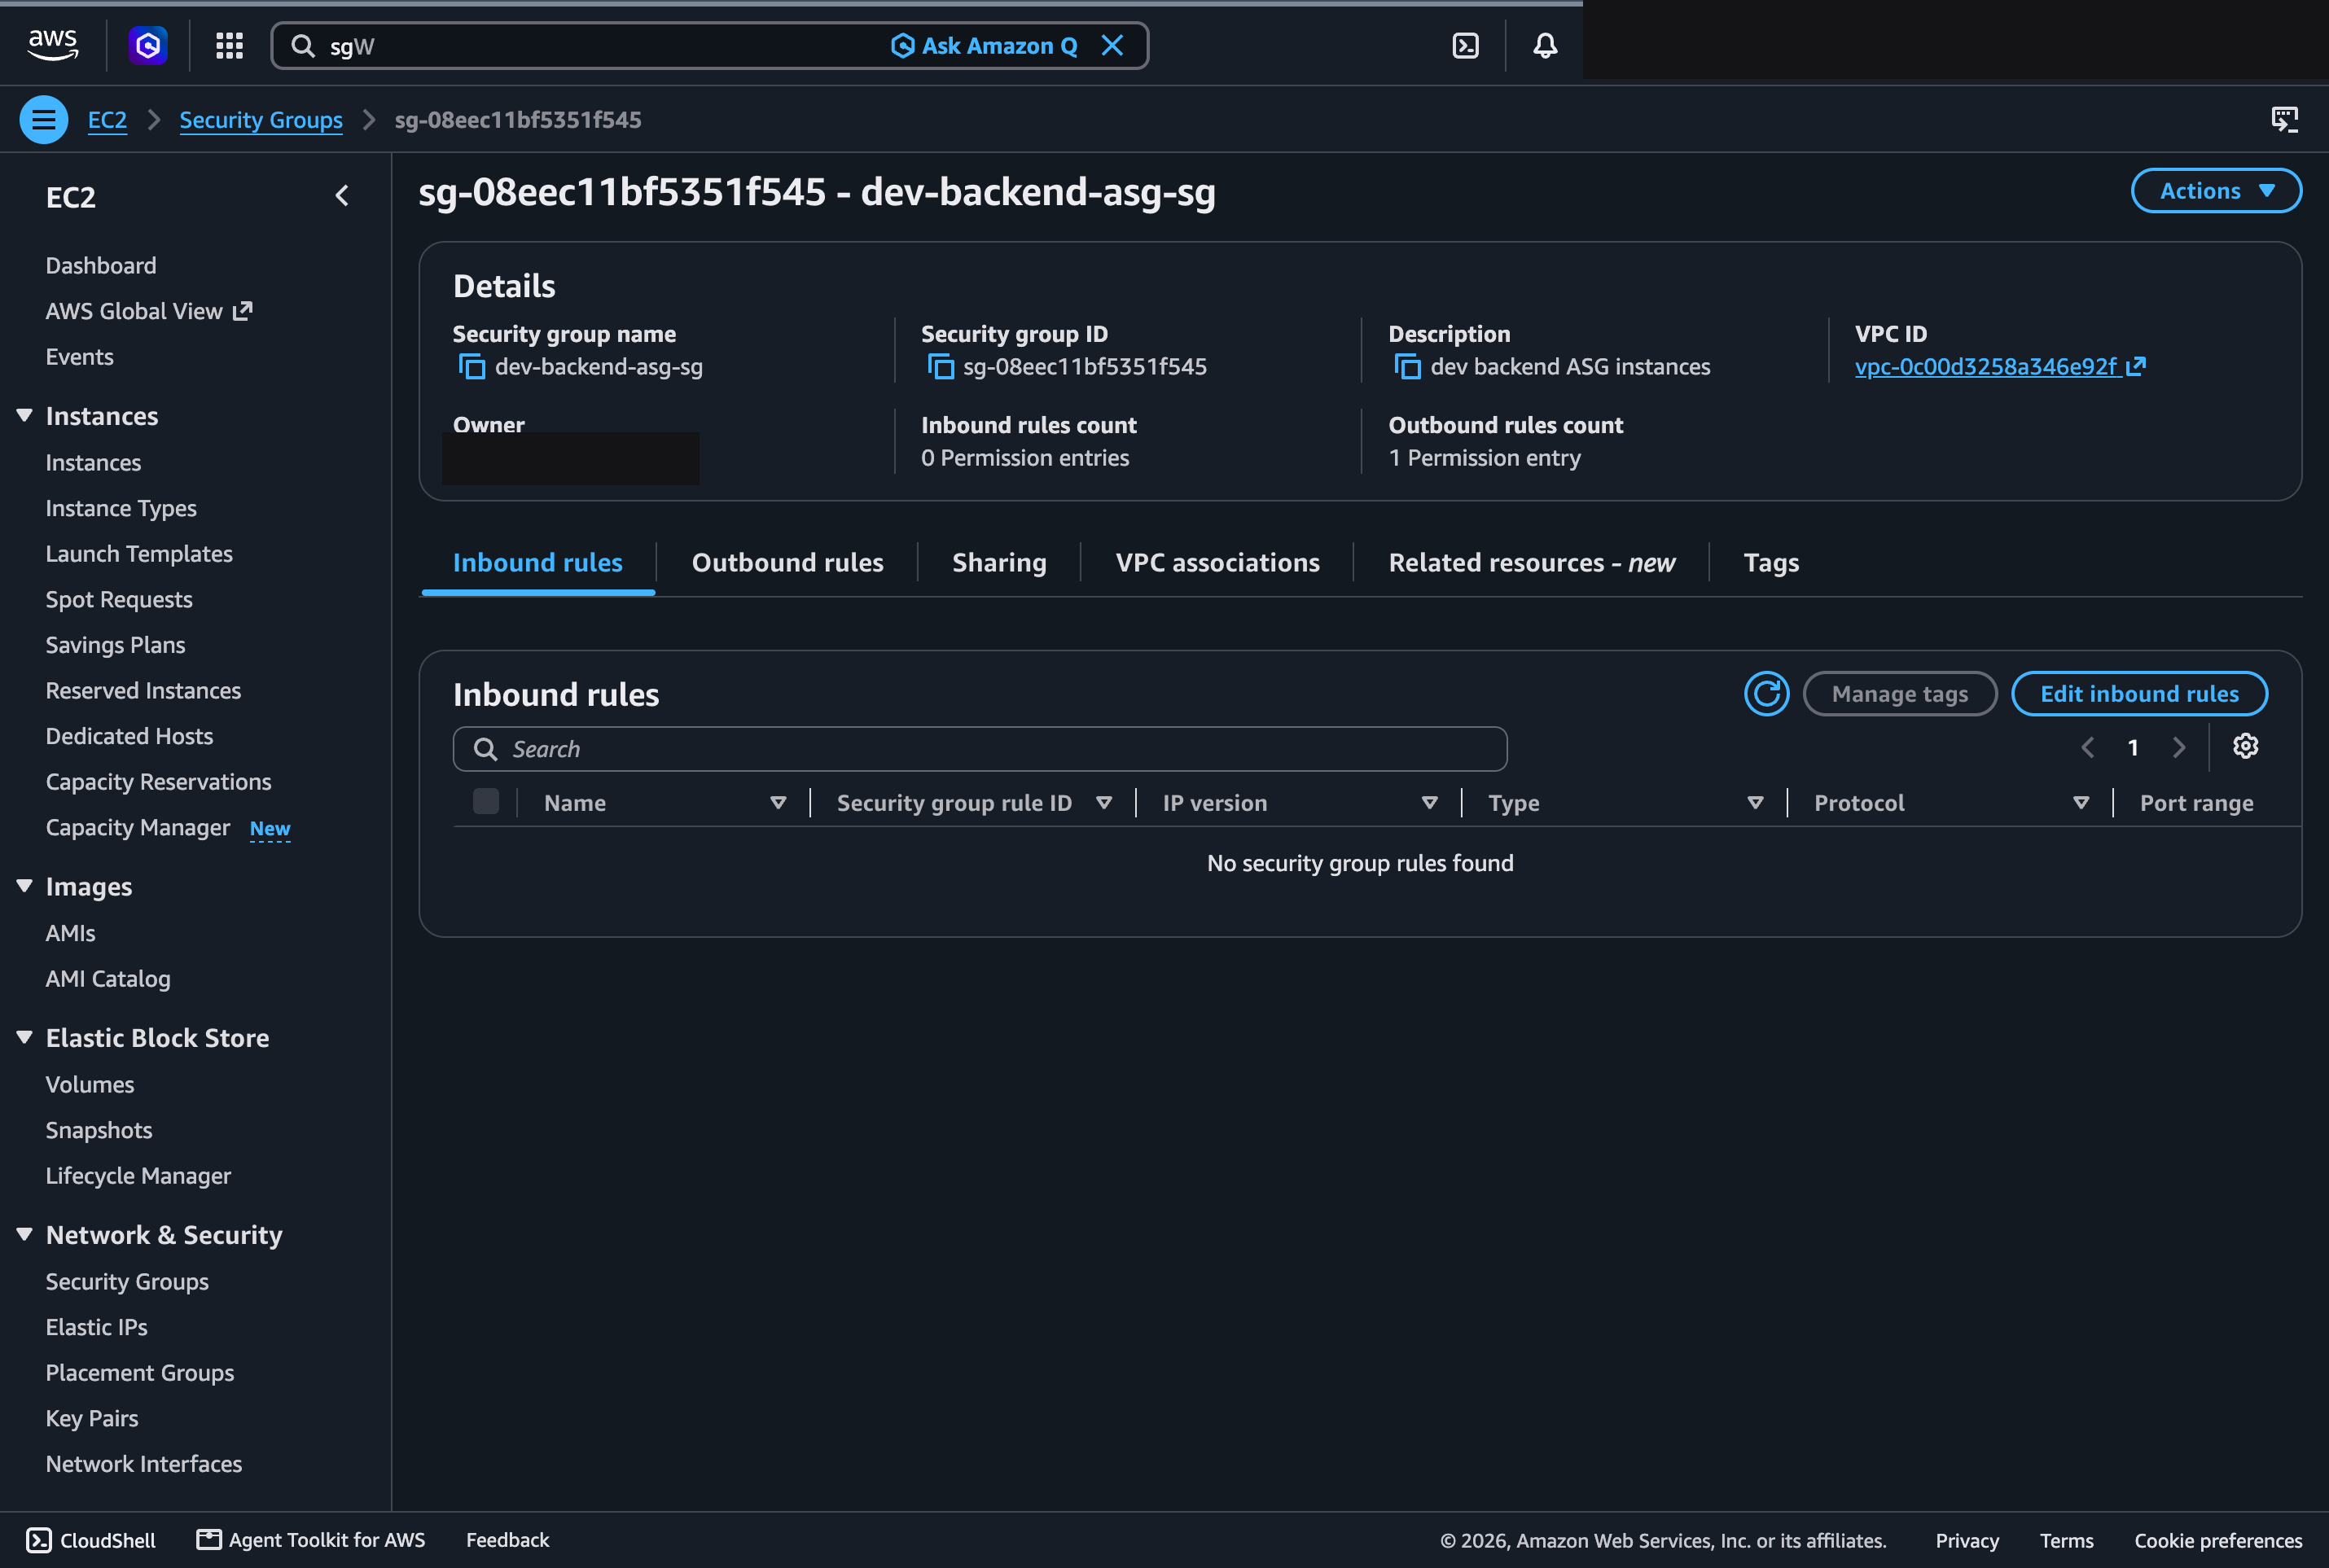This screenshot has width=2329, height=1568.
Task: Collapse the EC2 sidebar with chevron
Action: tap(342, 195)
